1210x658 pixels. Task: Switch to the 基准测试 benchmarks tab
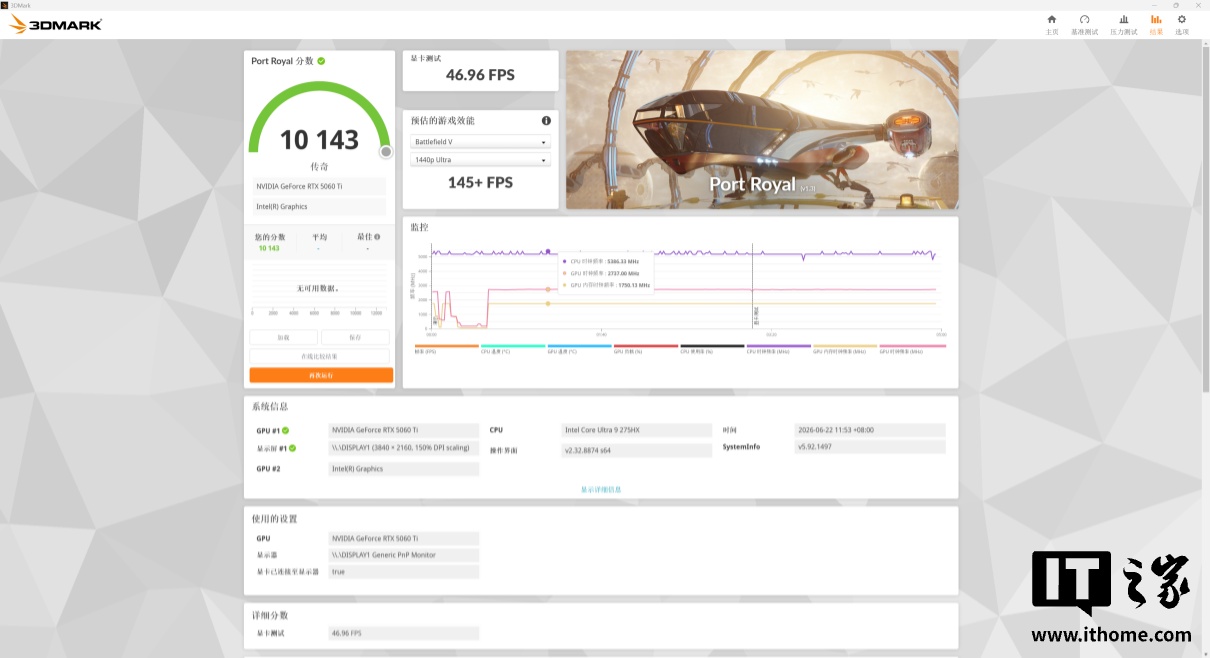pyautogui.click(x=1084, y=24)
